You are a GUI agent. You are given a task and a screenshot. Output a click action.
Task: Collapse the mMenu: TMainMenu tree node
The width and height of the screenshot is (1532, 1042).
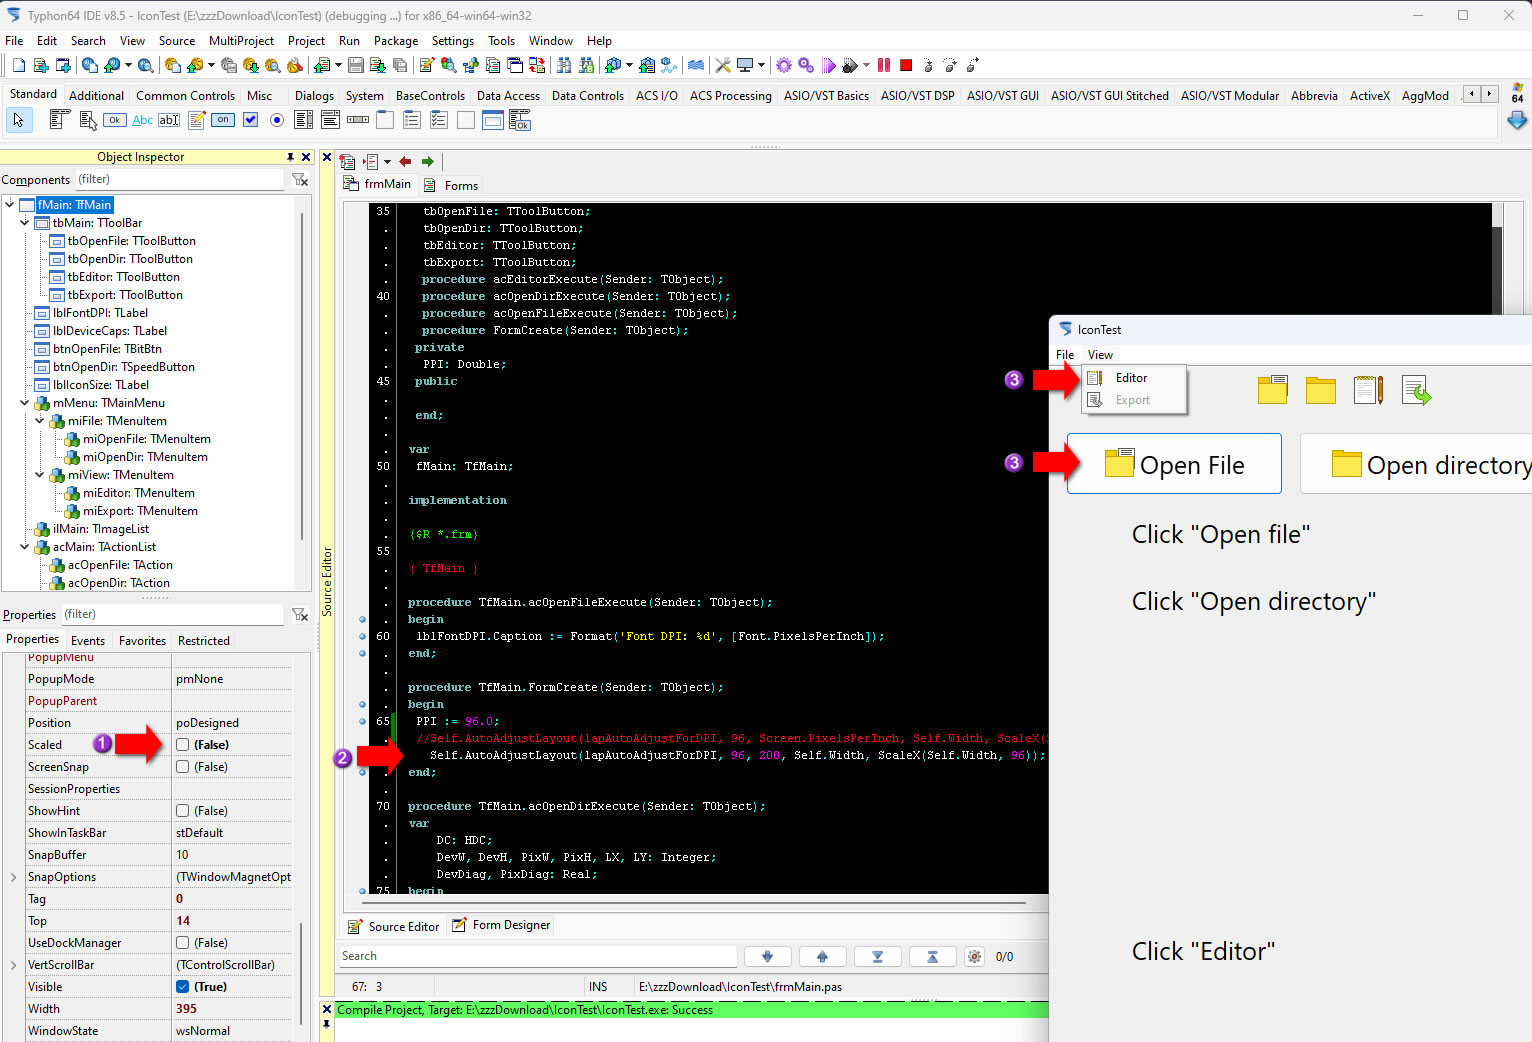(x=25, y=403)
